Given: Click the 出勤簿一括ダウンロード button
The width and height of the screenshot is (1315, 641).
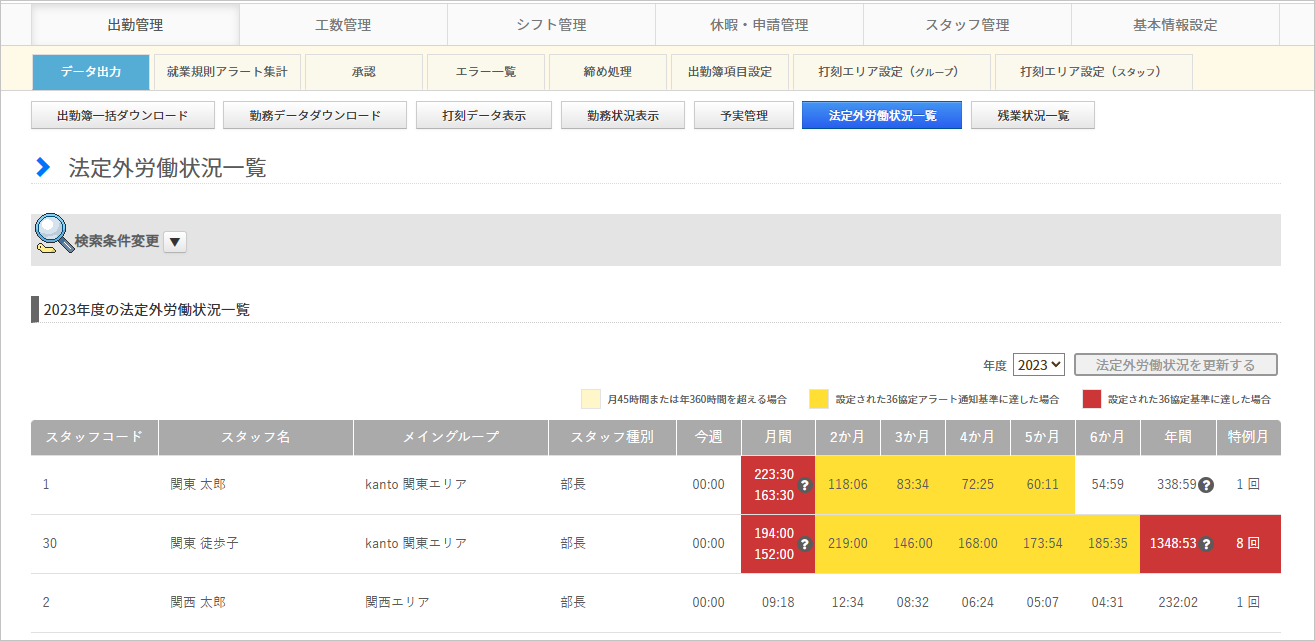Looking at the screenshot, I should pyautogui.click(x=123, y=116).
